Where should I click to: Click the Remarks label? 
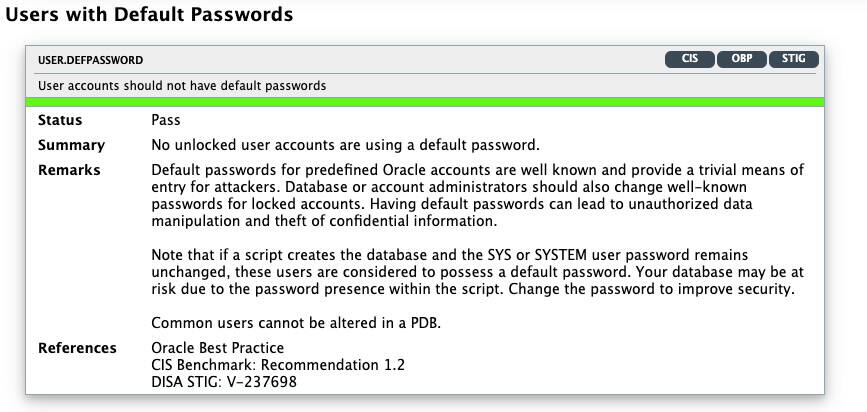69,170
